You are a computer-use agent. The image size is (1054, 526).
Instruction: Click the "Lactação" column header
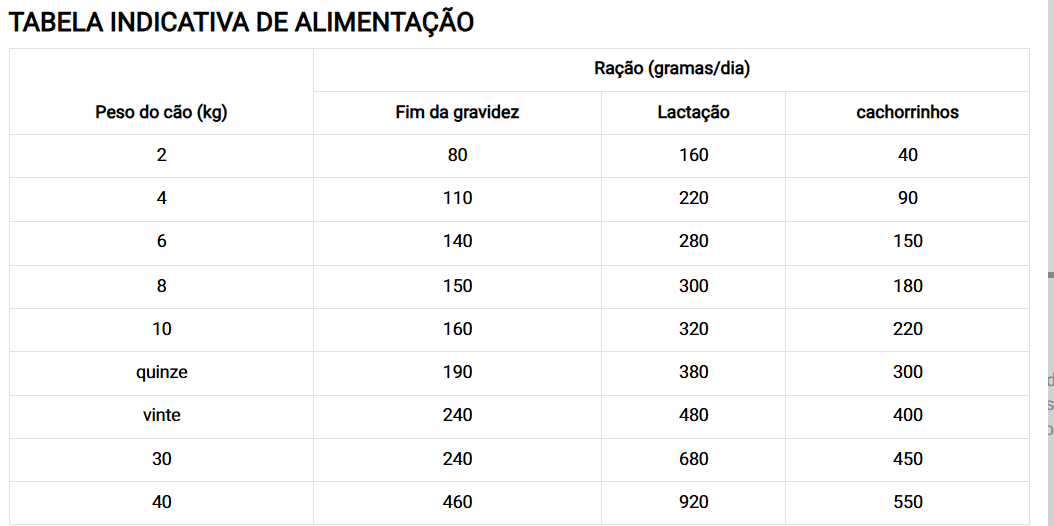coord(693,112)
